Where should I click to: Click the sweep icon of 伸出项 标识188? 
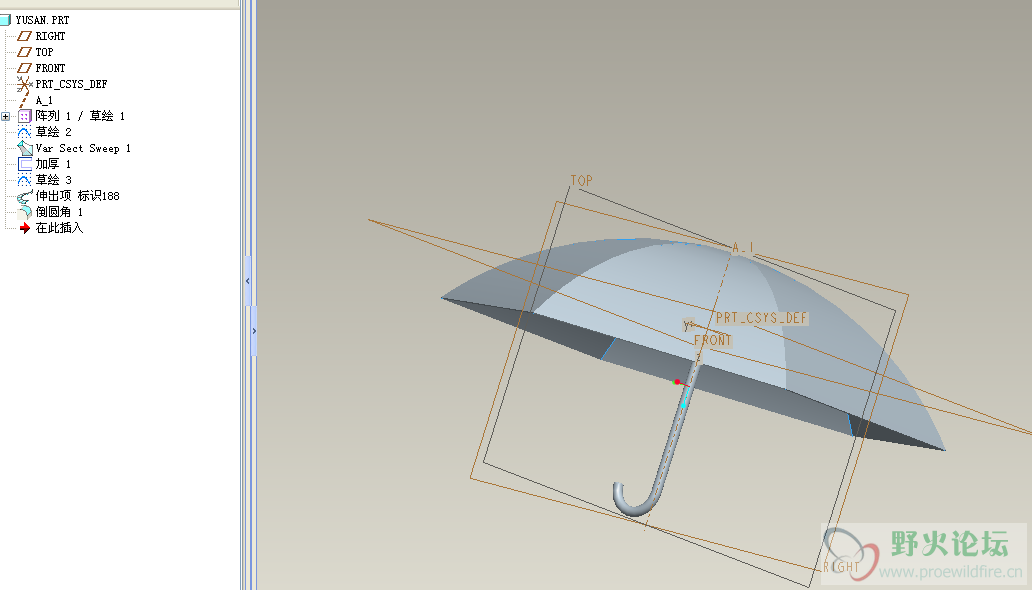click(x=24, y=196)
